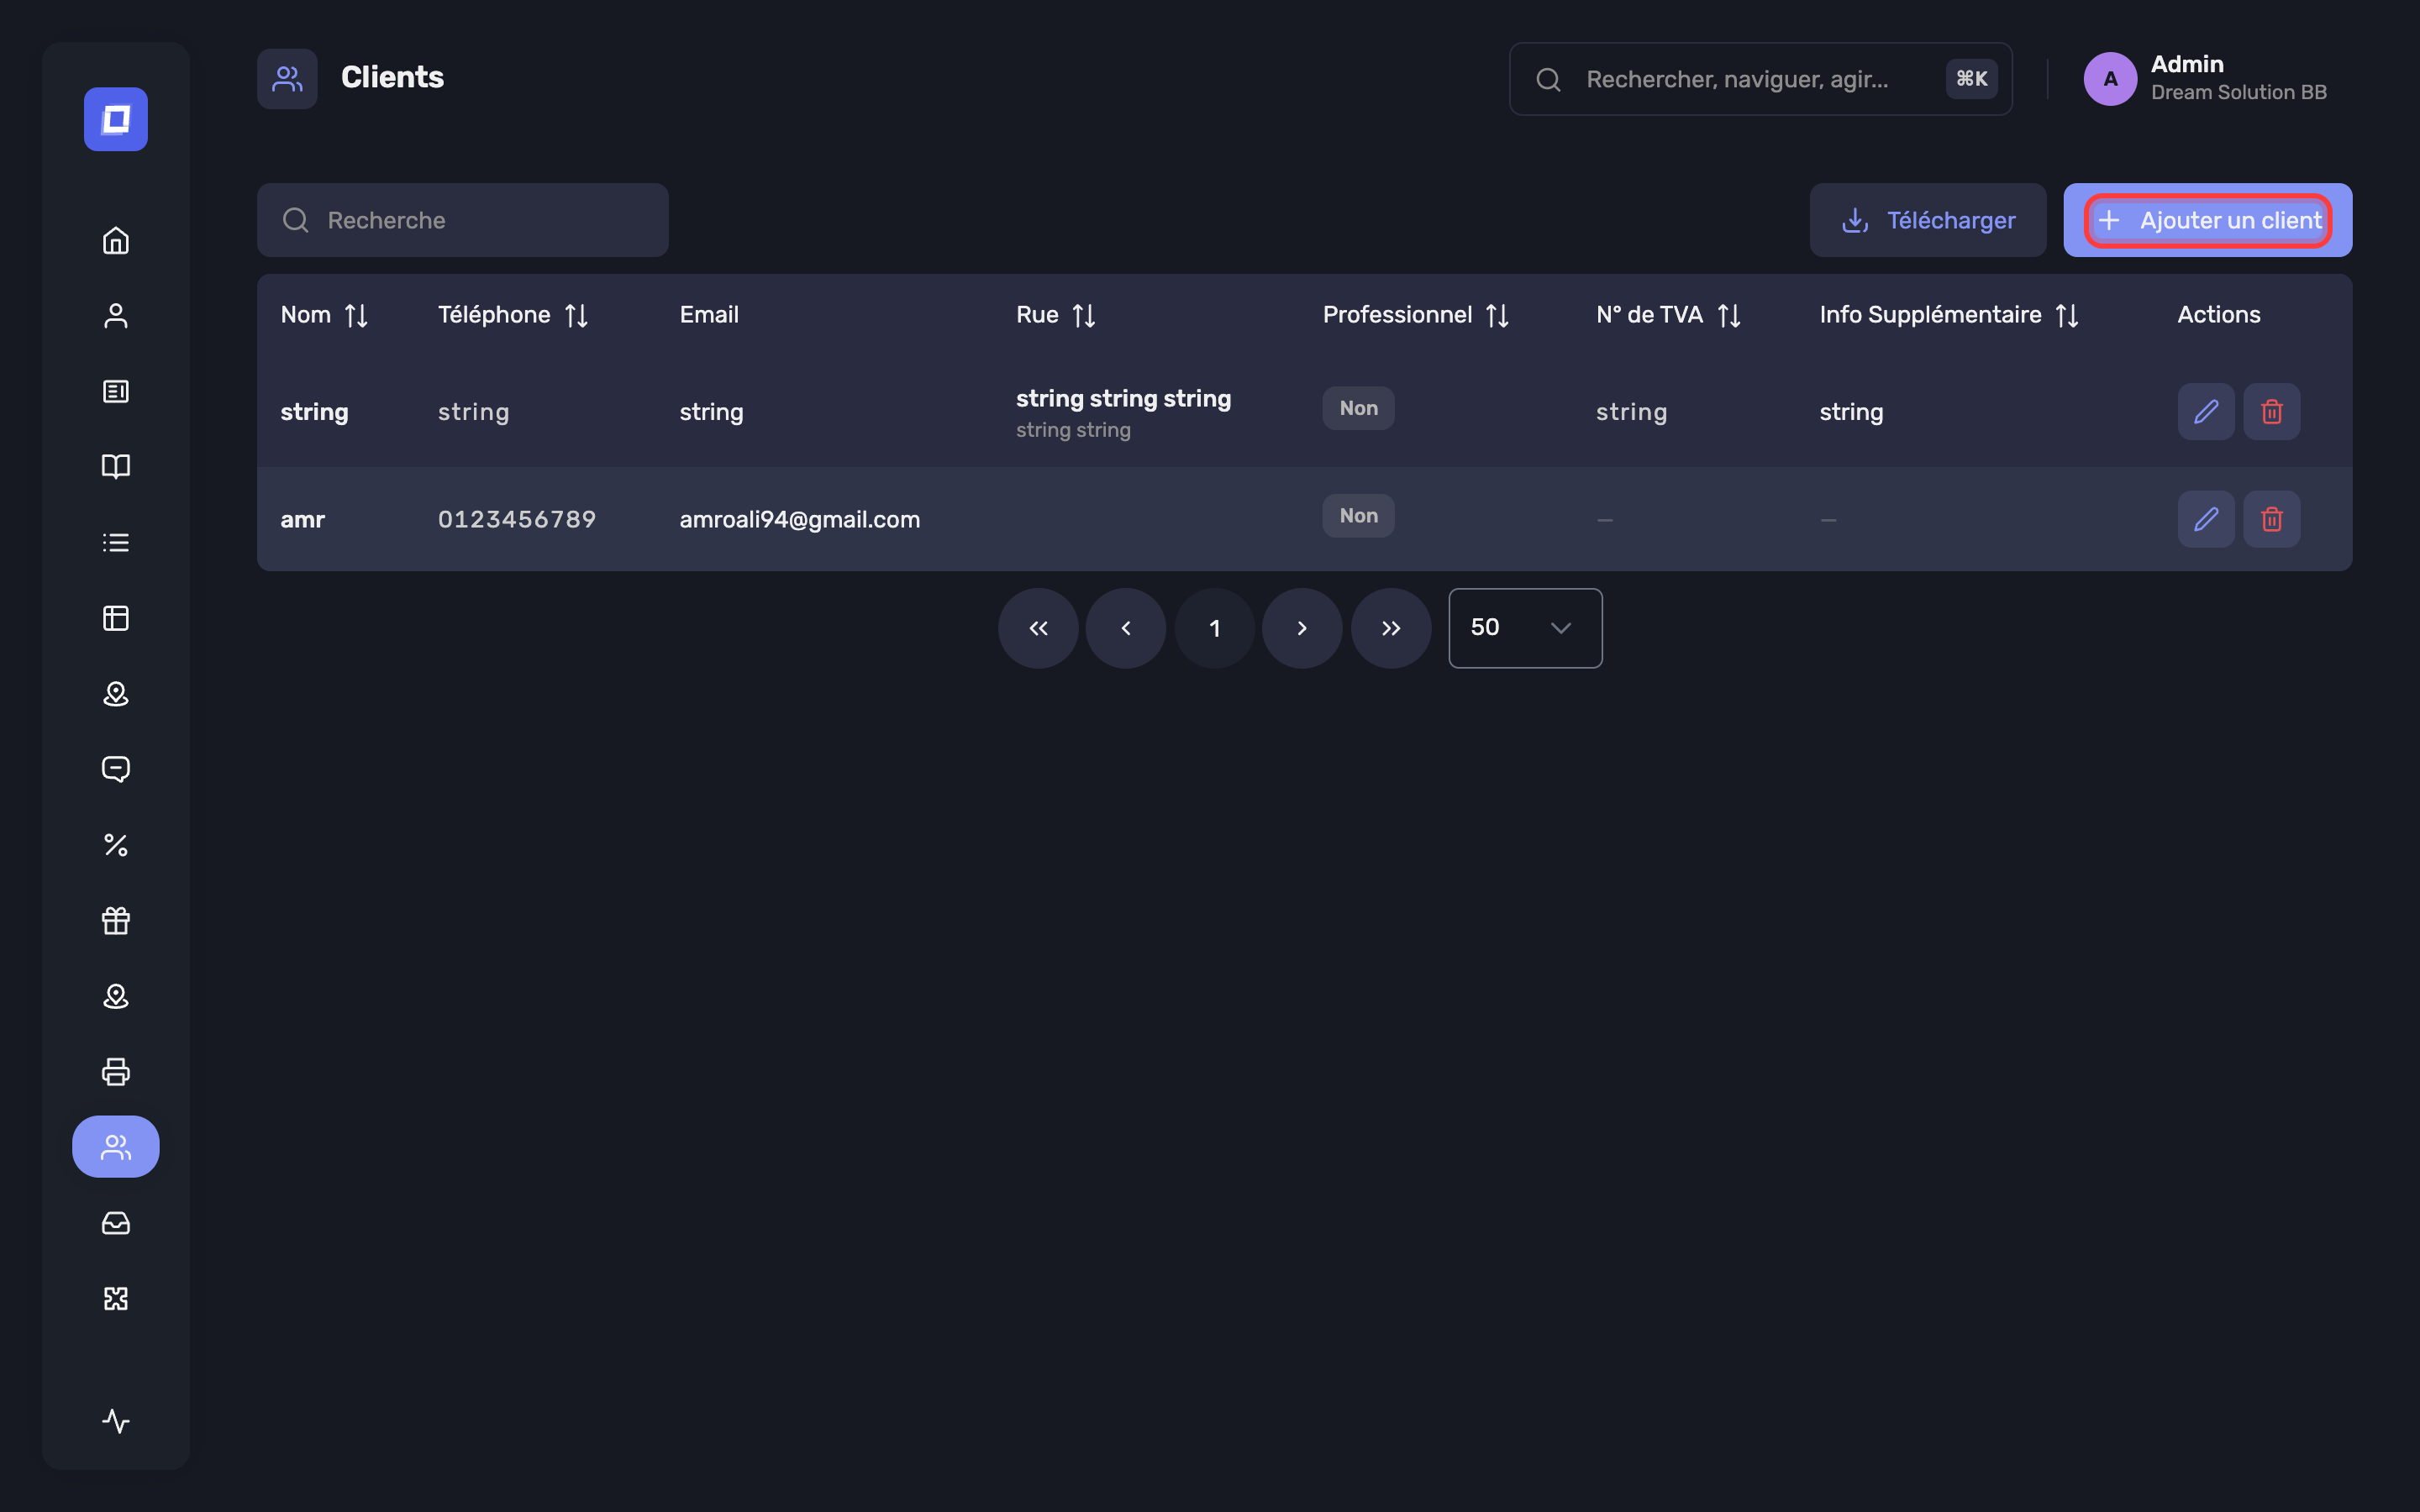Edit the client amr
Image resolution: width=2420 pixels, height=1512 pixels.
(x=2206, y=519)
